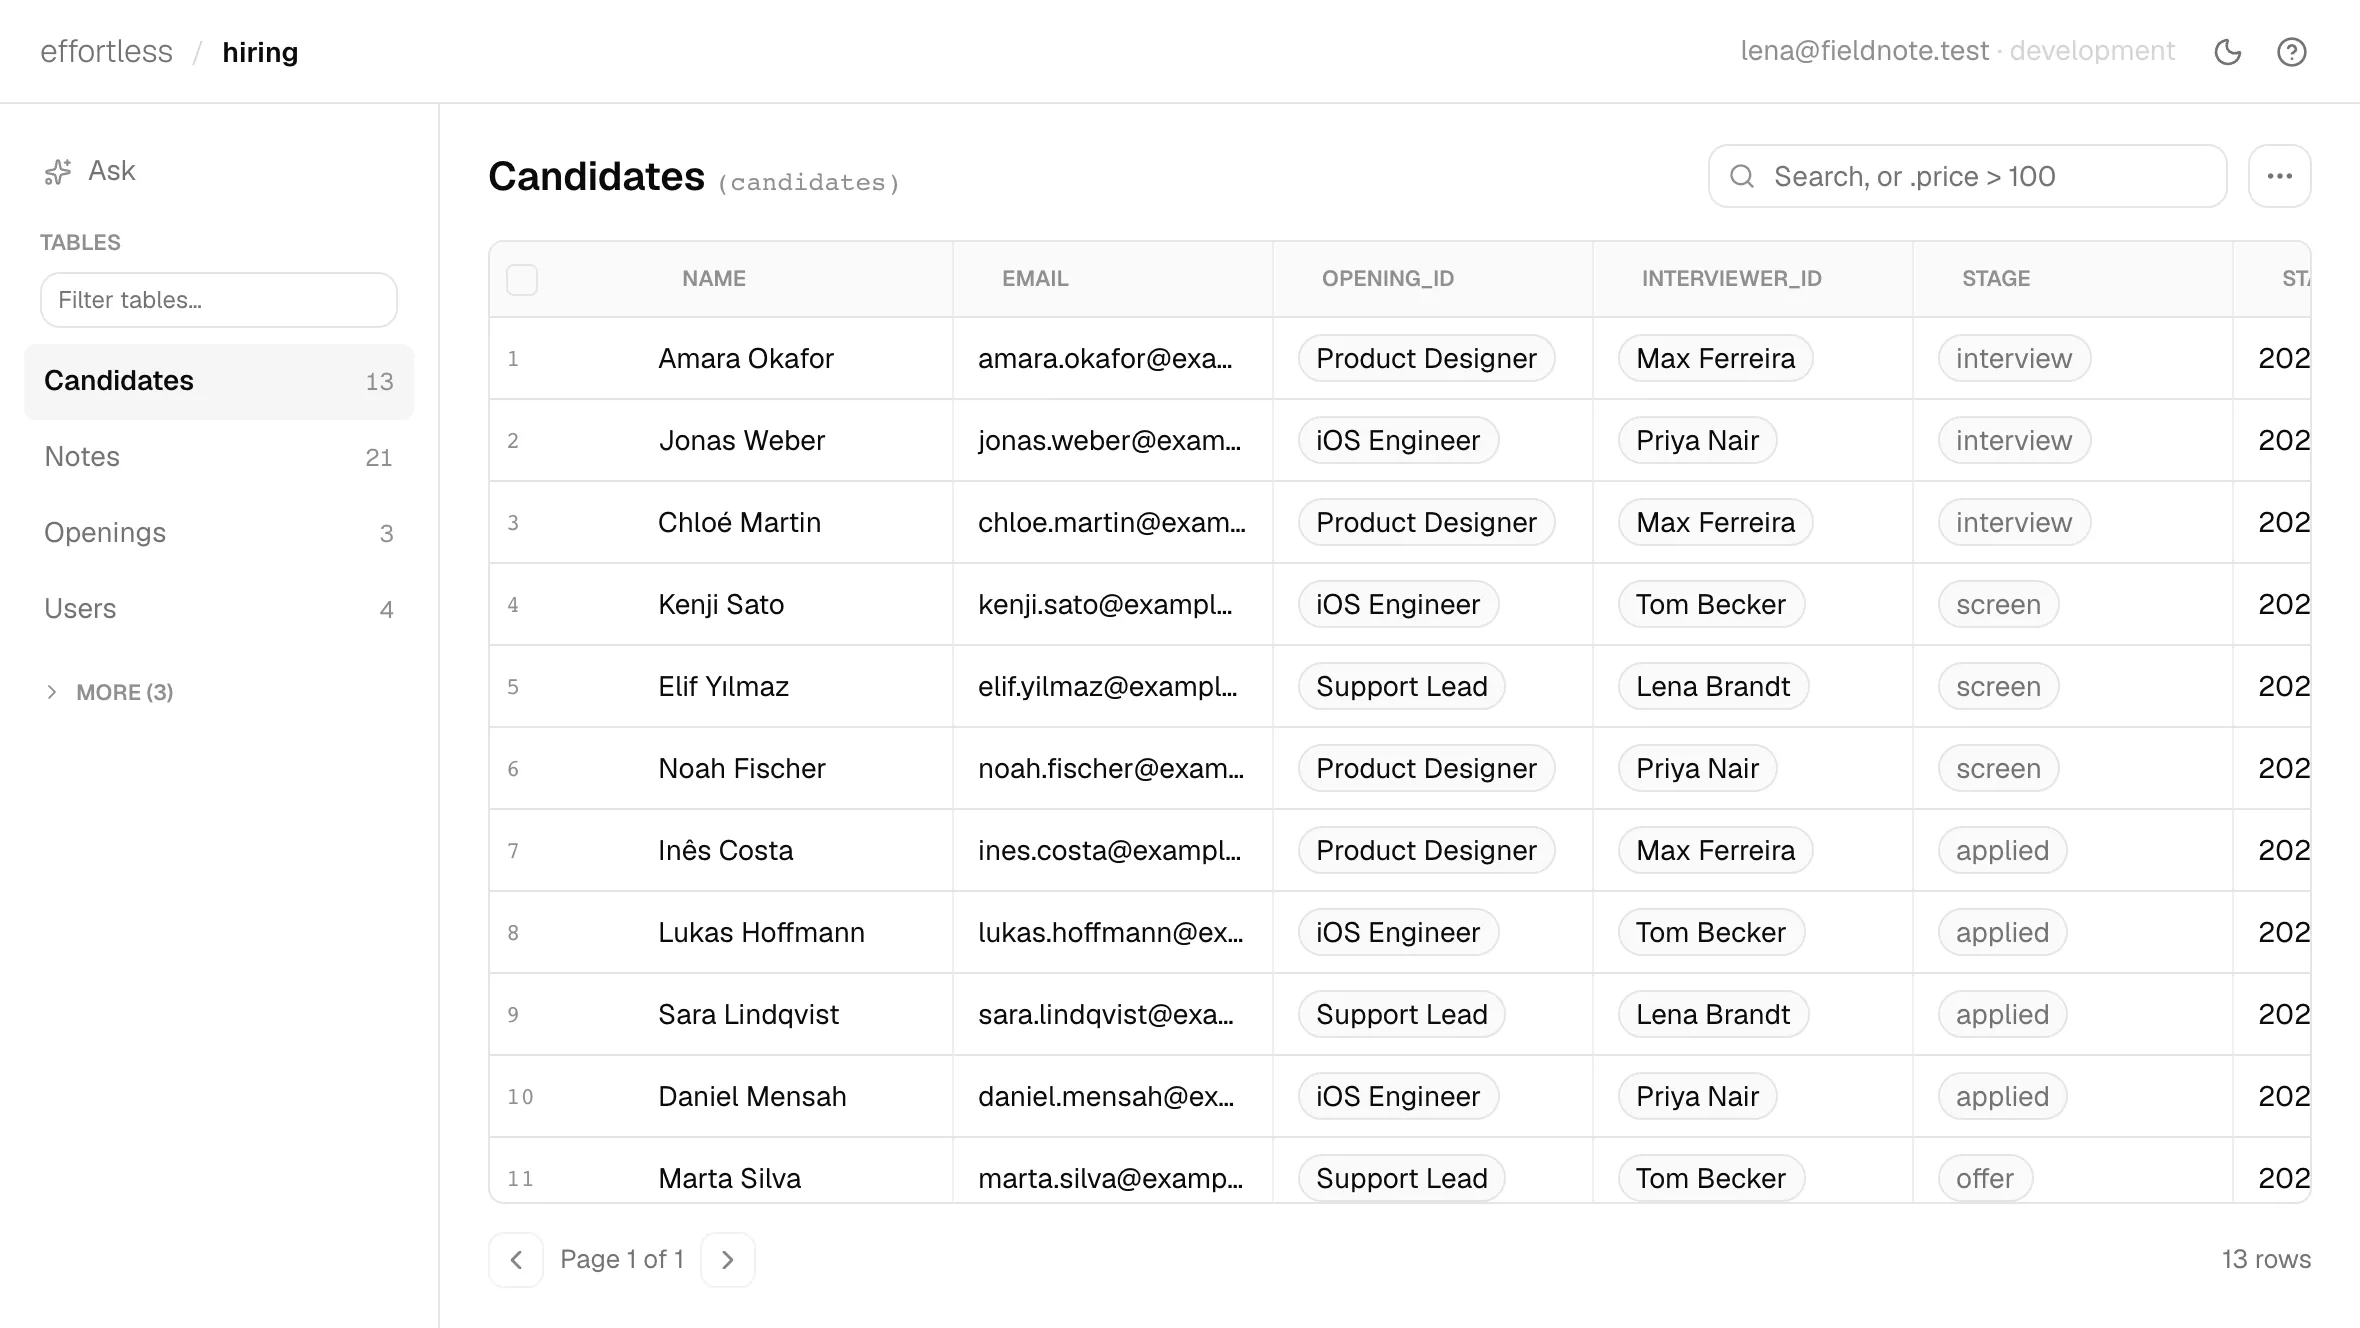Toggle the select-all rows checkbox
Image resolution: width=2360 pixels, height=1328 pixels.
pos(522,279)
